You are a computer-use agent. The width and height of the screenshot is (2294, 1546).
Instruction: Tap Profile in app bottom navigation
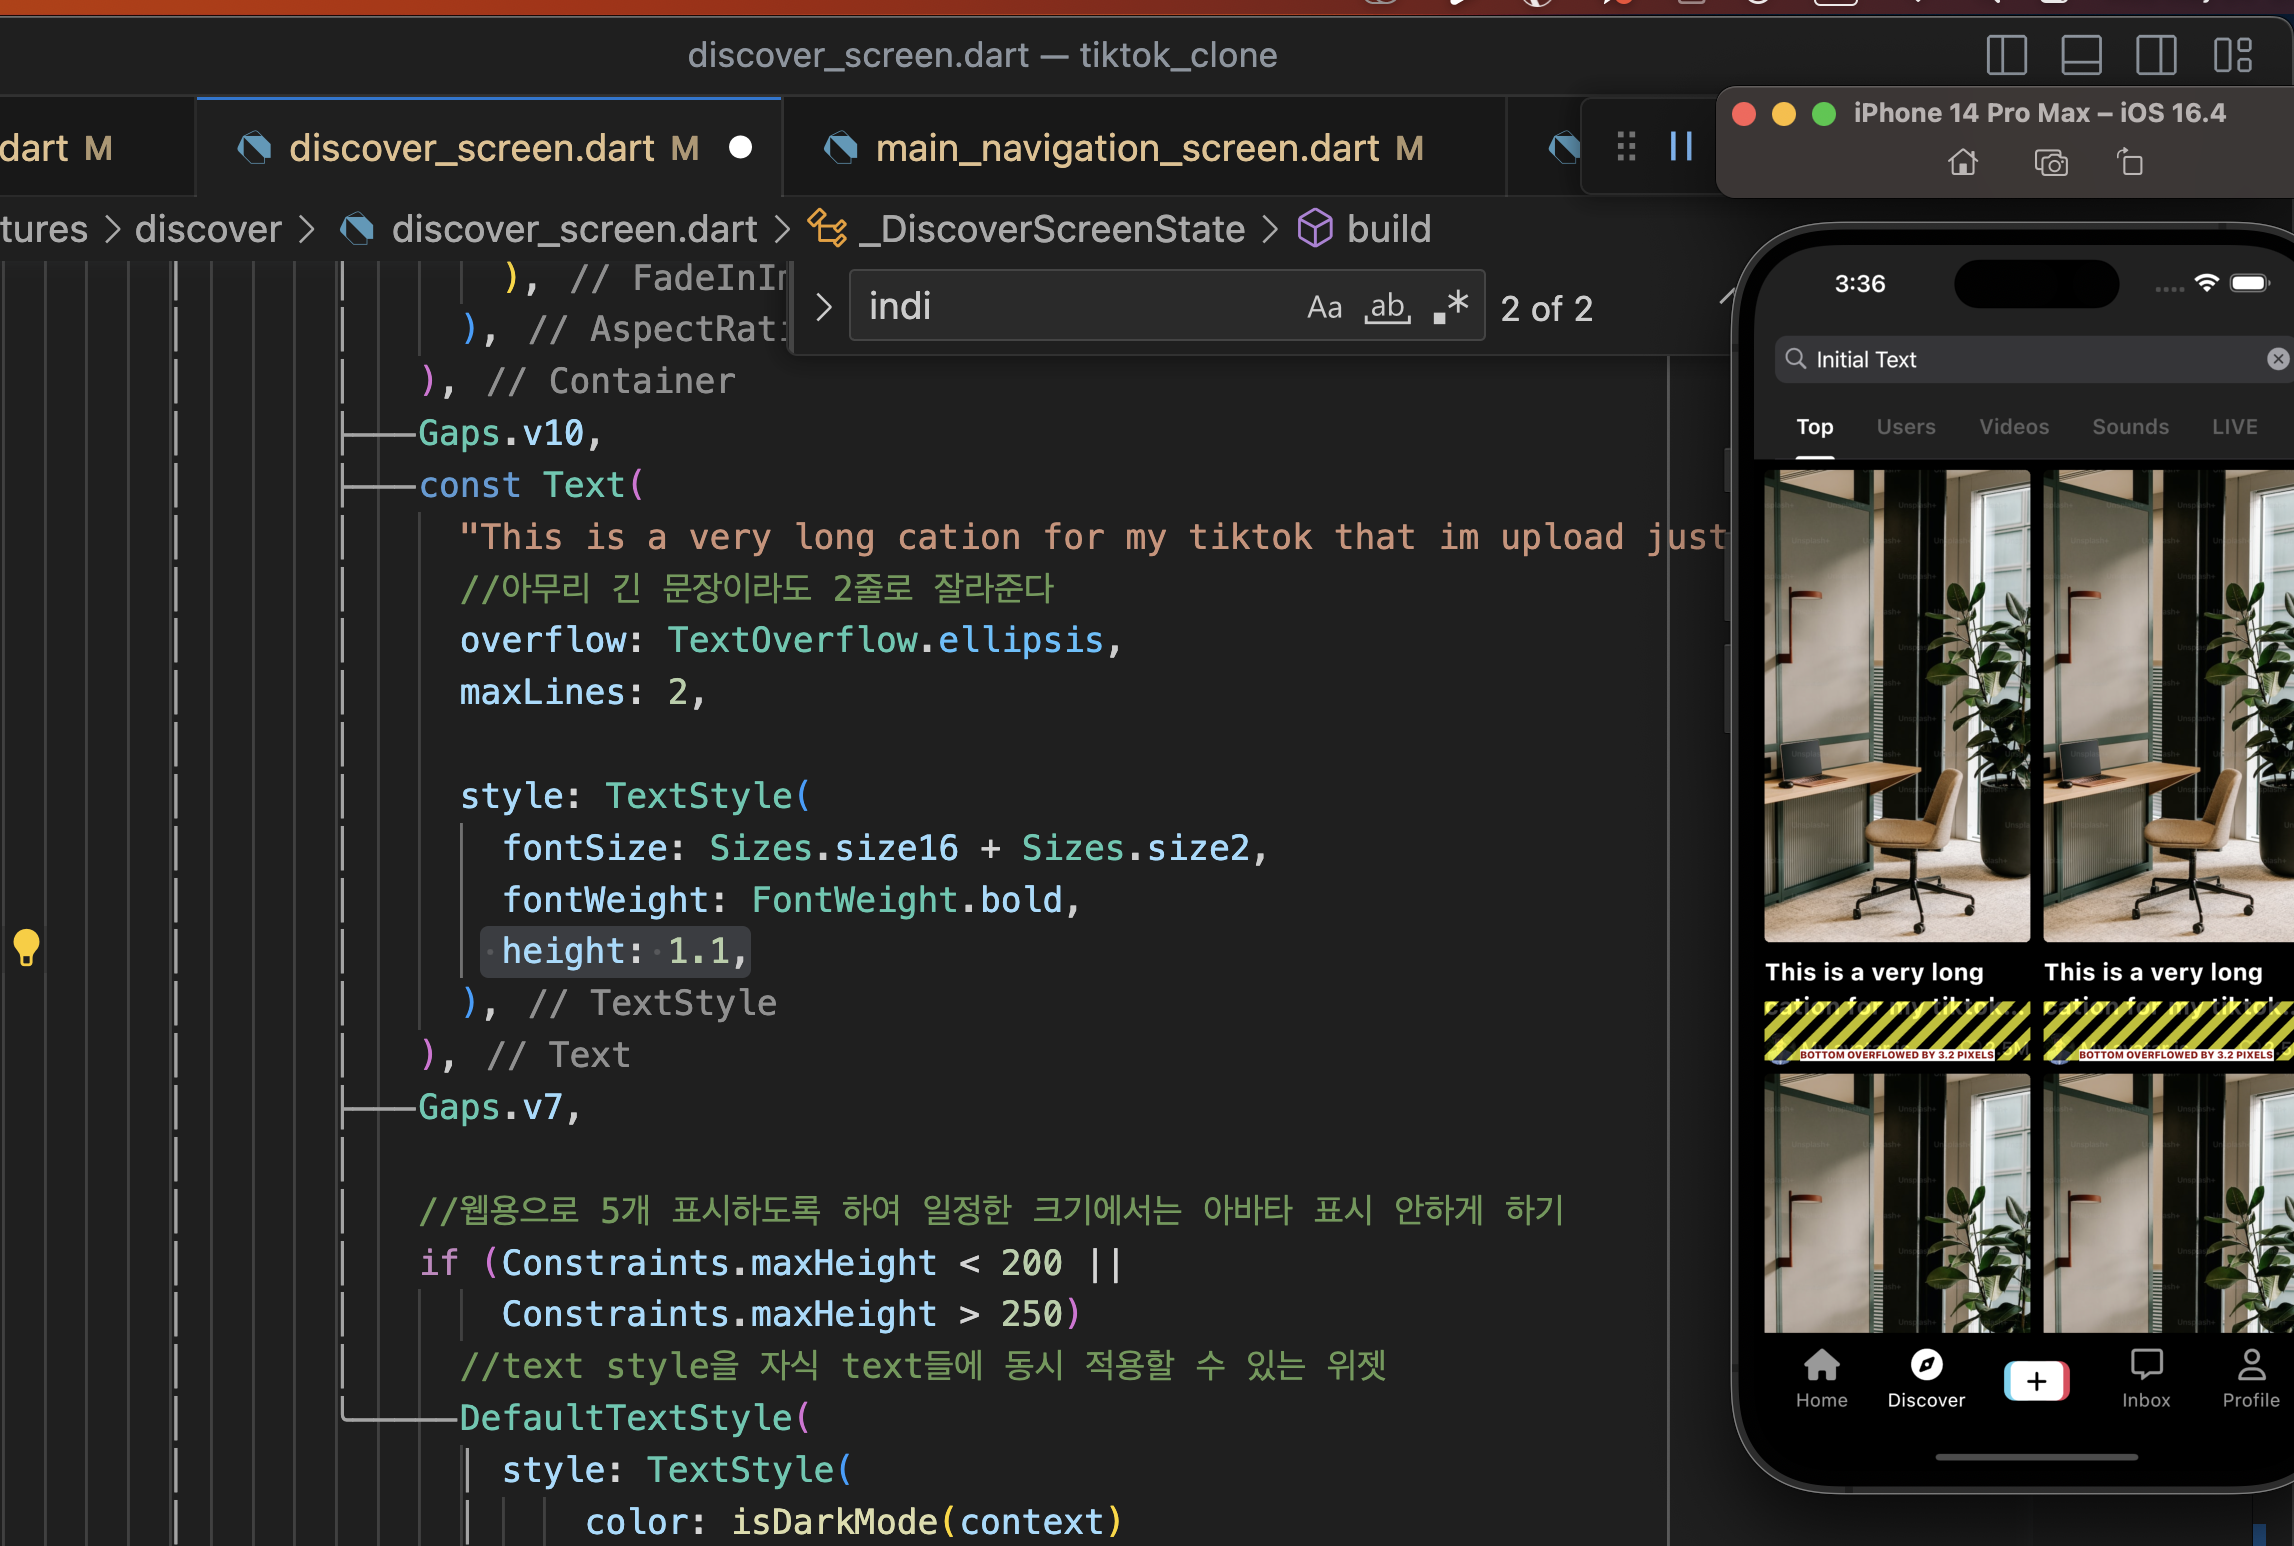click(x=2250, y=1378)
